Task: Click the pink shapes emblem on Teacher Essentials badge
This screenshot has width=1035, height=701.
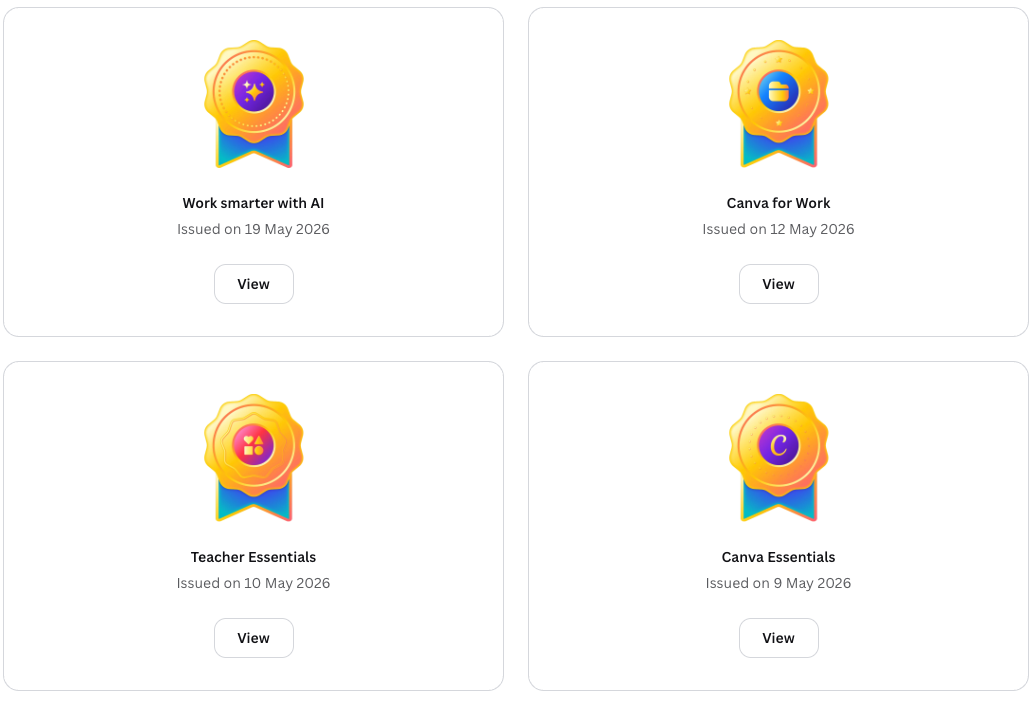Action: (x=253, y=445)
